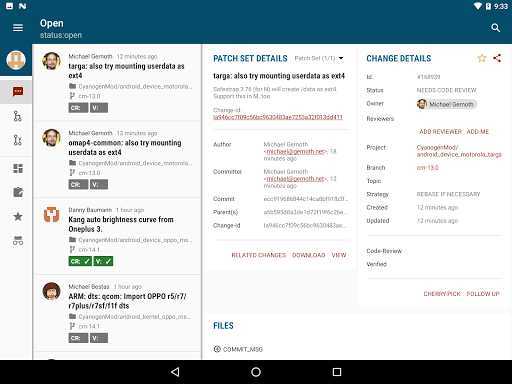This screenshot has height=384, width=512.
Task: Open the Change-Id hash link
Action: (278, 117)
